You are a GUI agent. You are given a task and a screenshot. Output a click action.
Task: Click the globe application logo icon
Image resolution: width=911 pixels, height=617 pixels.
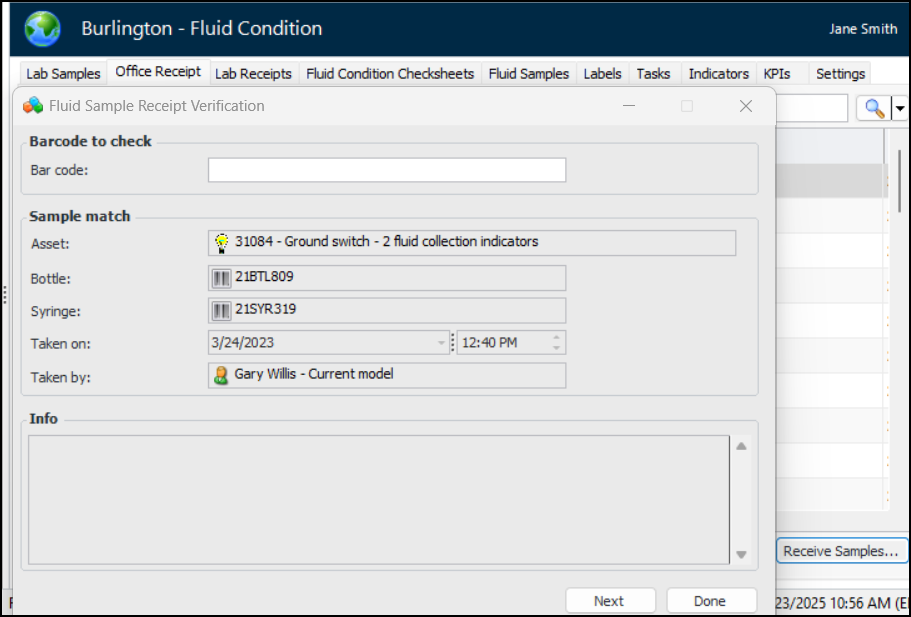(x=42, y=28)
